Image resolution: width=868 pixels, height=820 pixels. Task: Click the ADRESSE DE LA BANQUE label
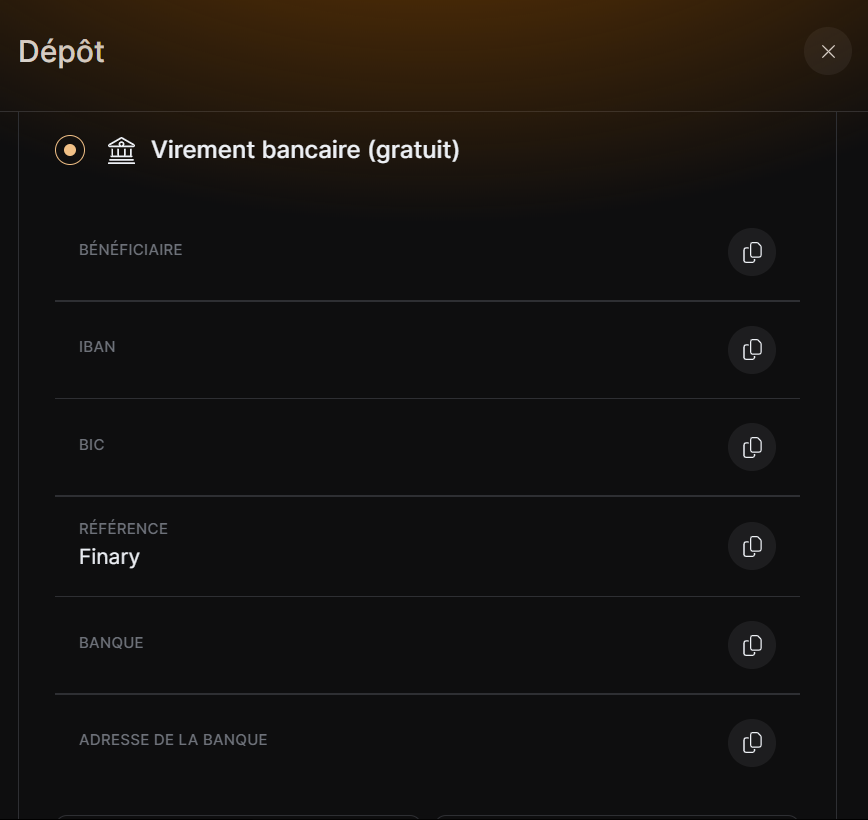[173, 740]
